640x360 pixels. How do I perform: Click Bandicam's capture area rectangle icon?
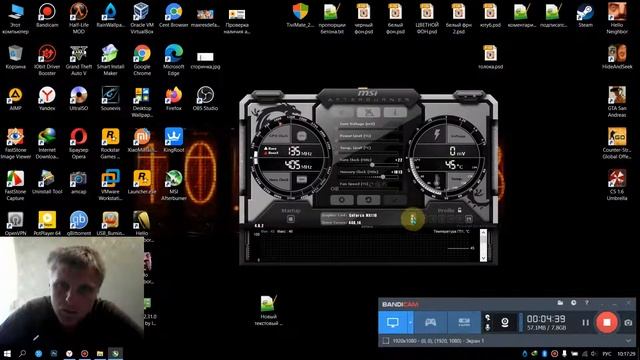coord(386,340)
